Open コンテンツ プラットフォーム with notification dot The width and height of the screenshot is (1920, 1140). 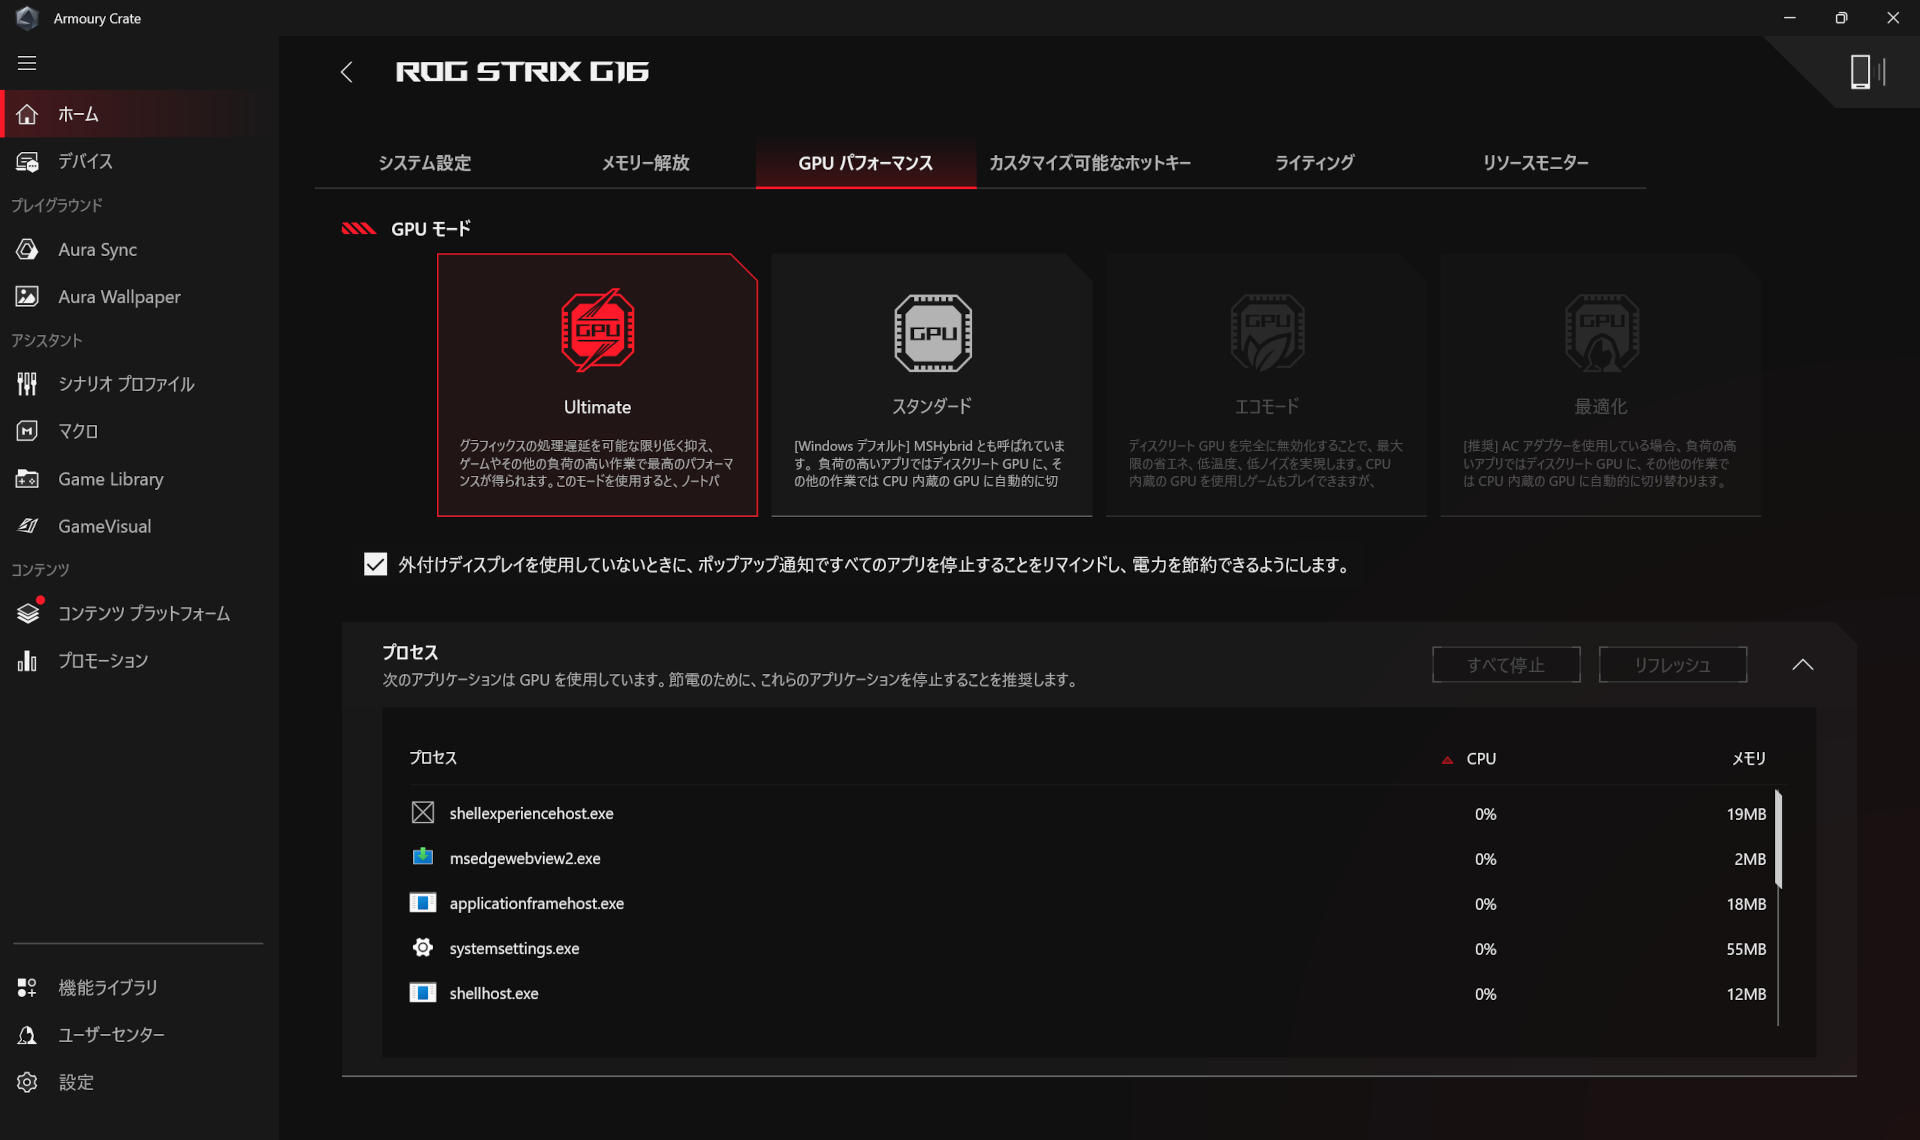pyautogui.click(x=143, y=613)
